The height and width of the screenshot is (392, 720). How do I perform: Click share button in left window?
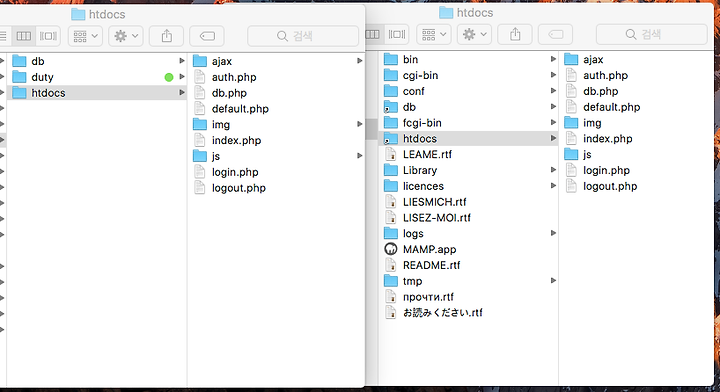[167, 36]
